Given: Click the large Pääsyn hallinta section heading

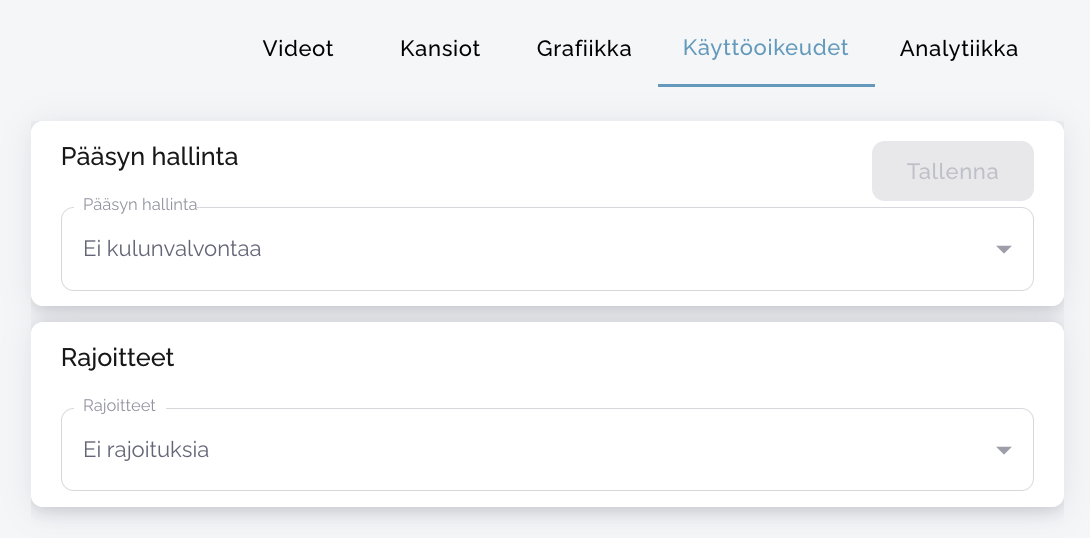Looking at the screenshot, I should tap(149, 157).
